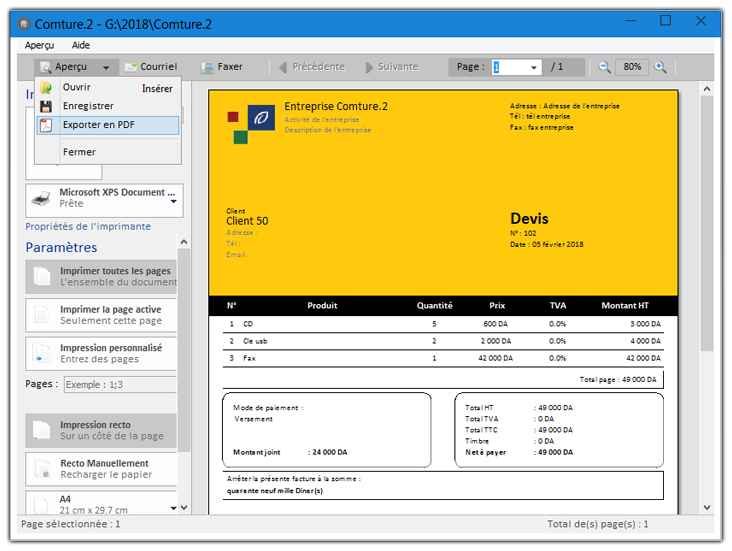
Task: Expand the A4 paper size dropdown
Action: click(x=172, y=507)
